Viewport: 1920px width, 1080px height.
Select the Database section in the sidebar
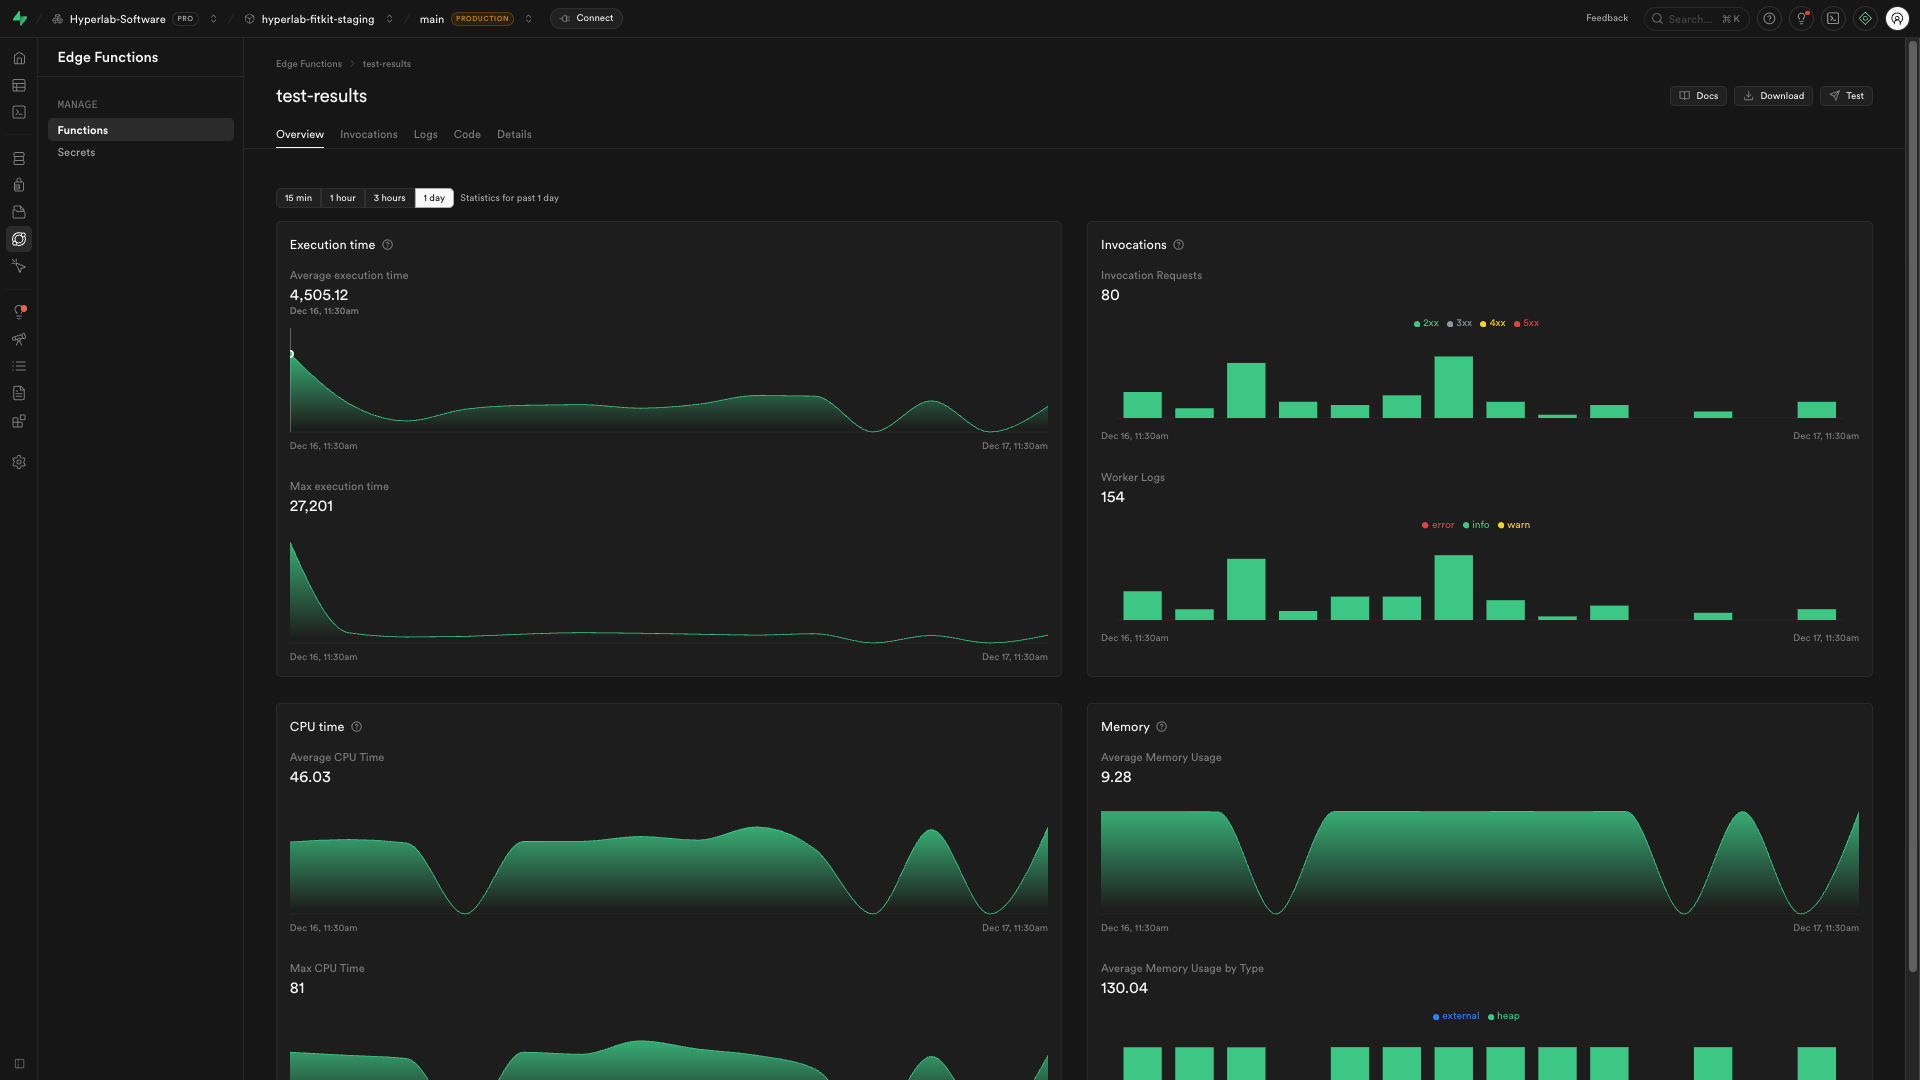point(18,158)
